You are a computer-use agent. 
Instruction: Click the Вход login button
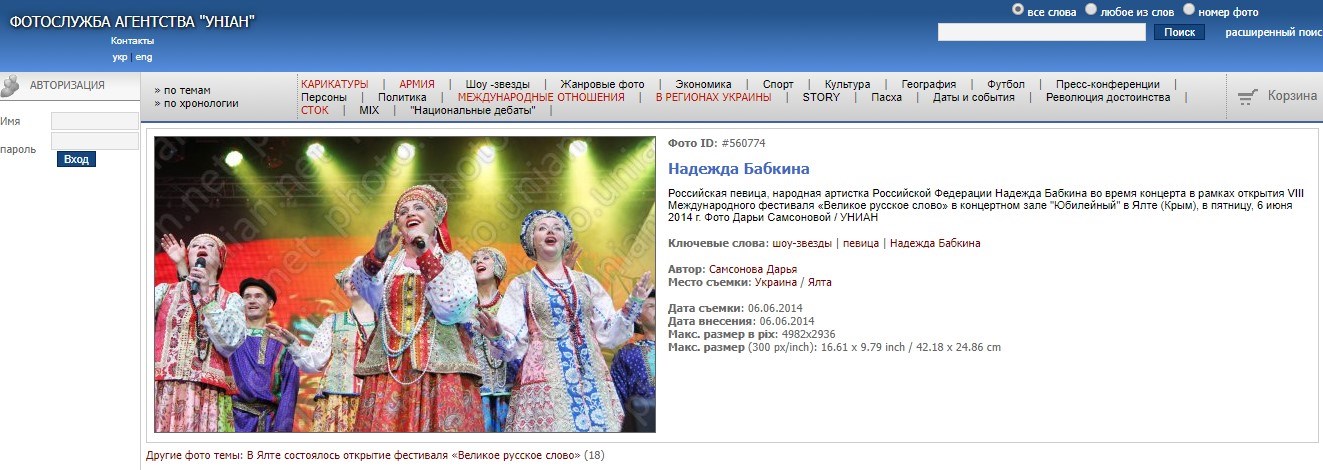click(x=76, y=159)
